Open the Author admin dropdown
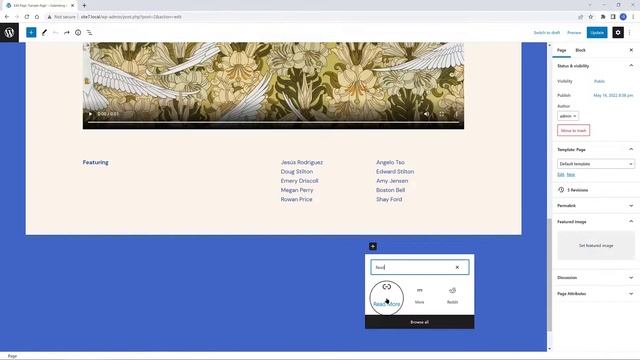 568,116
